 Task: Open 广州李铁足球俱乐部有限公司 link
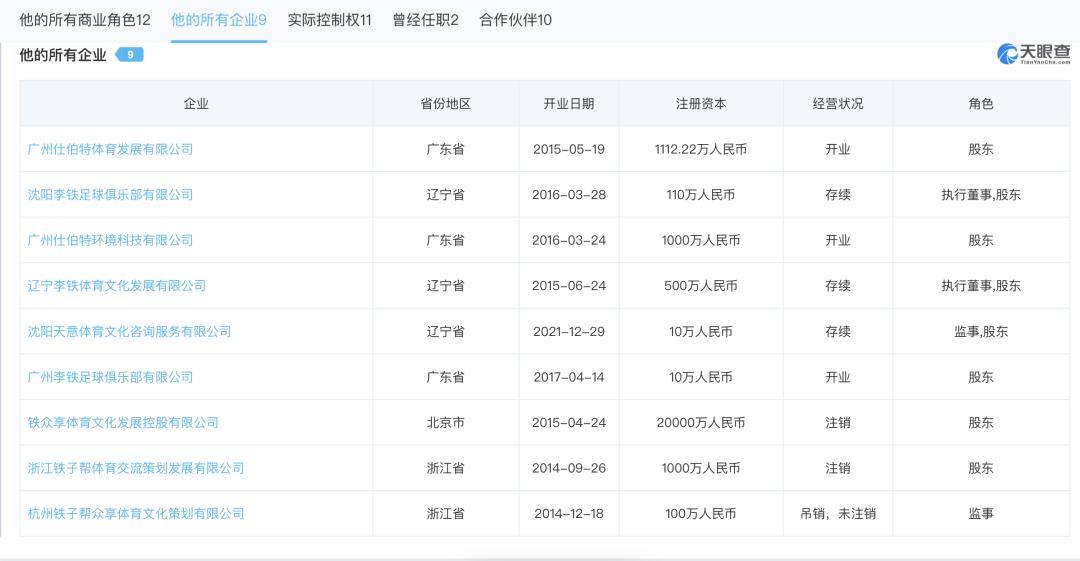coord(110,377)
